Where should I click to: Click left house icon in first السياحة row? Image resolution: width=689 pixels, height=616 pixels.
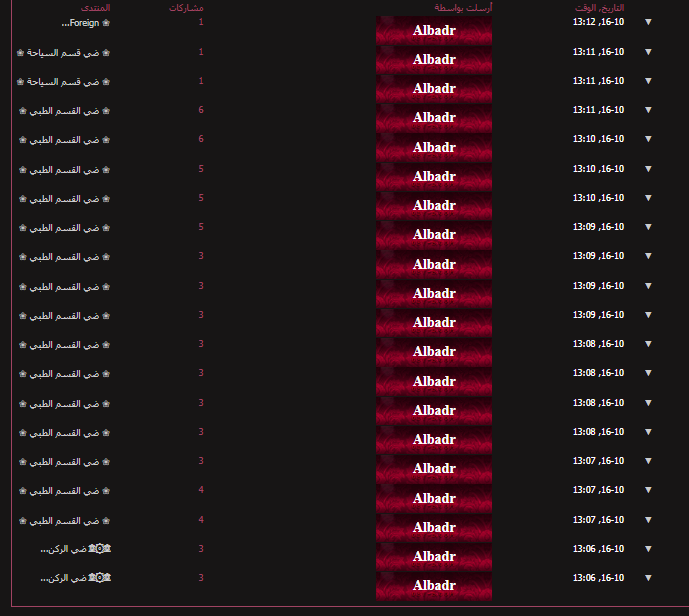pyautogui.click(x=21, y=52)
